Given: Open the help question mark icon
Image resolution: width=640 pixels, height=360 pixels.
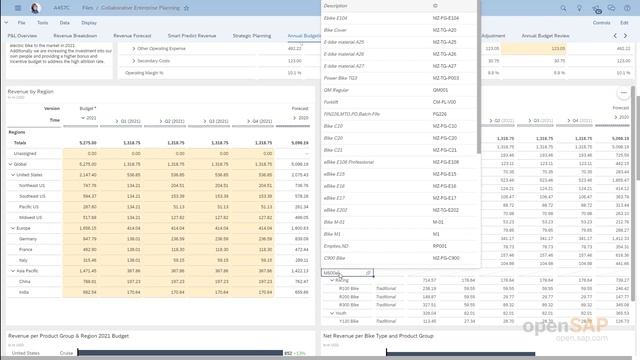Looking at the screenshot, I should point(627,8).
